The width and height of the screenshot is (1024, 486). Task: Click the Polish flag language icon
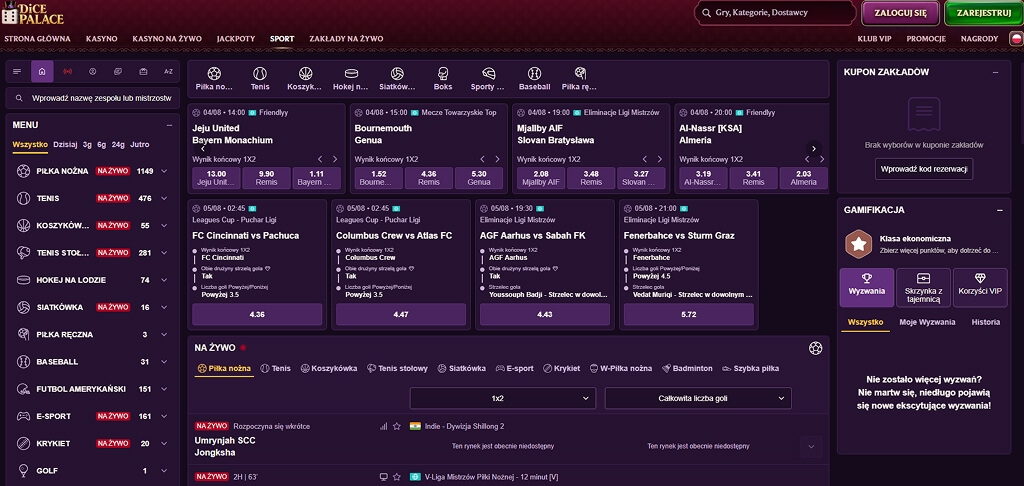(x=1015, y=39)
